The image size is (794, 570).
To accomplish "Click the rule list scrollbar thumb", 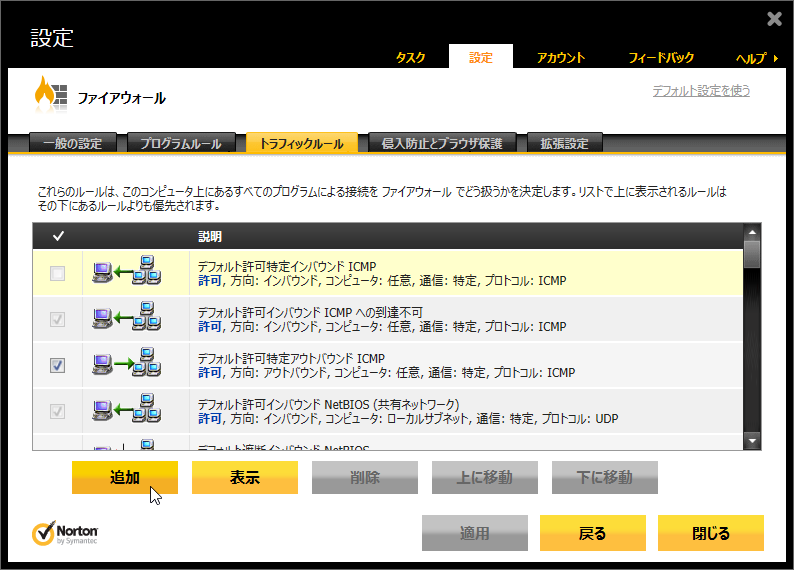I will pyautogui.click(x=752, y=255).
